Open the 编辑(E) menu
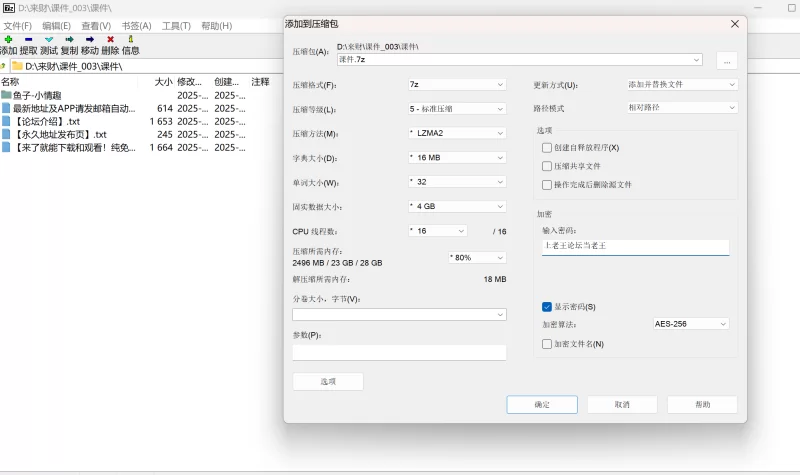 (56, 26)
